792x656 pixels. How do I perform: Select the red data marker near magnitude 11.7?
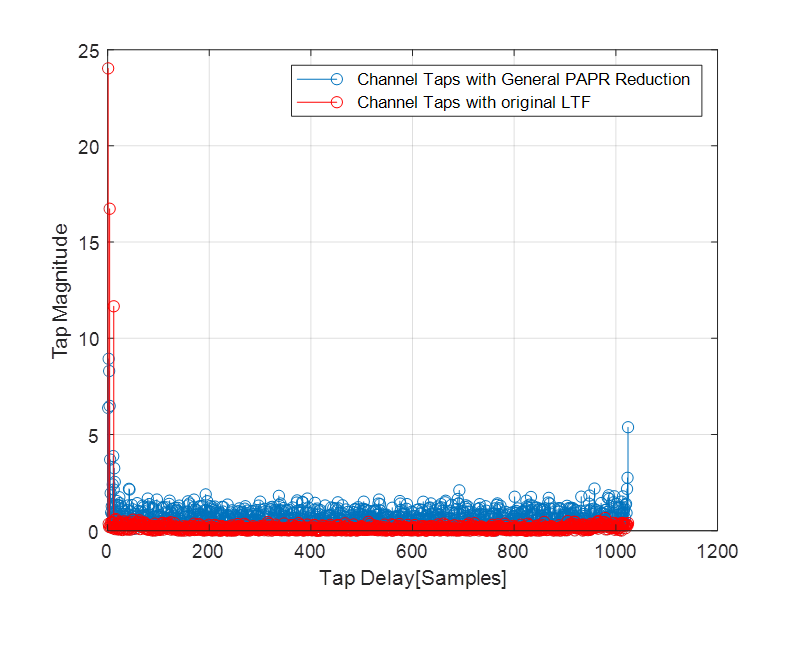point(114,306)
